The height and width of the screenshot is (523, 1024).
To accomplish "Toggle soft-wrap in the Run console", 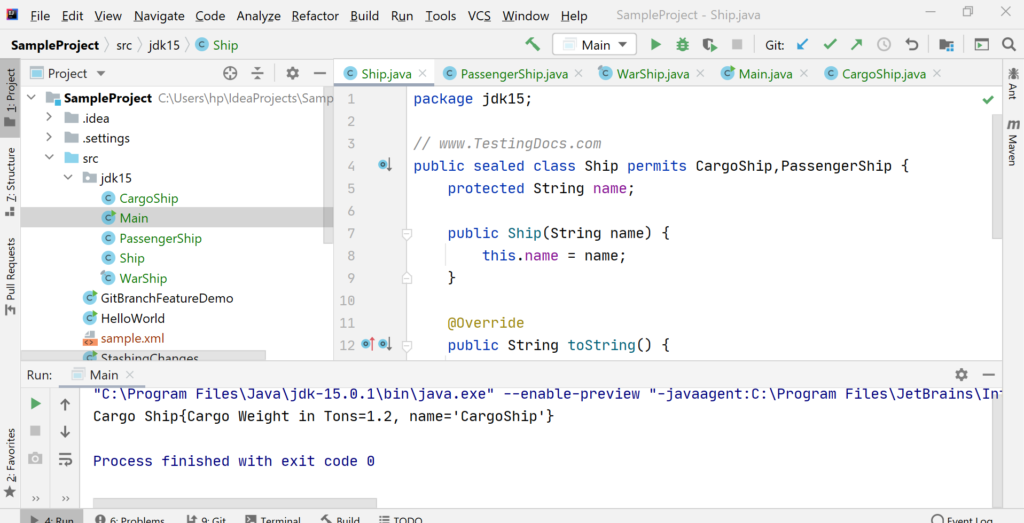I will click(65, 459).
